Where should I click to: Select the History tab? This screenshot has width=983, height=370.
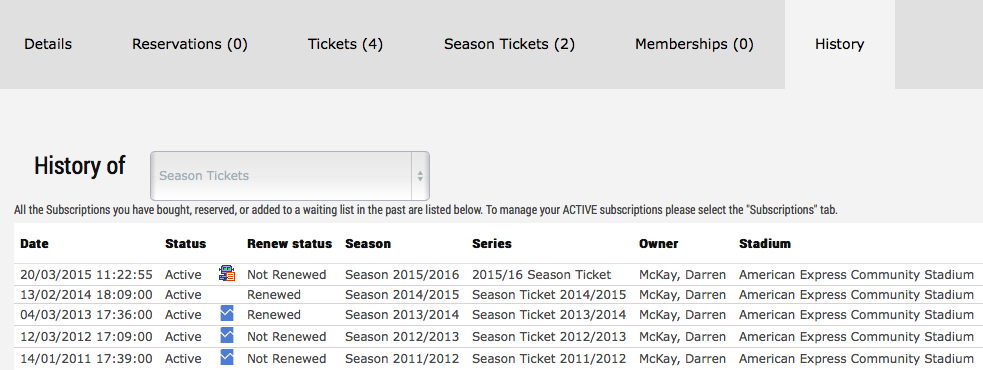(x=839, y=45)
